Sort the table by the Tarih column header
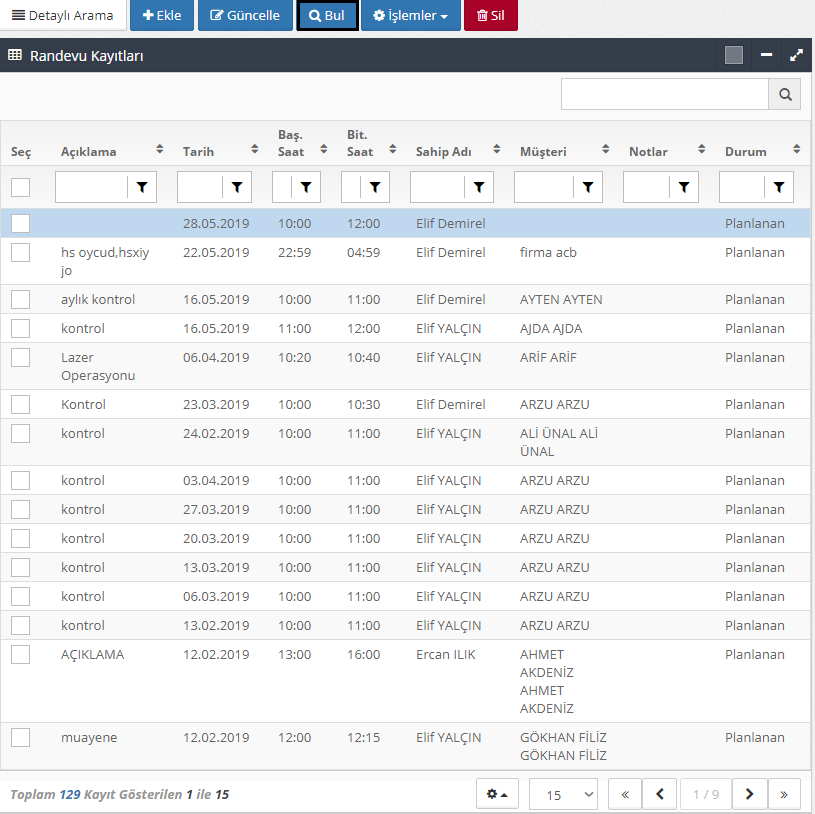815x814 pixels. tap(198, 151)
